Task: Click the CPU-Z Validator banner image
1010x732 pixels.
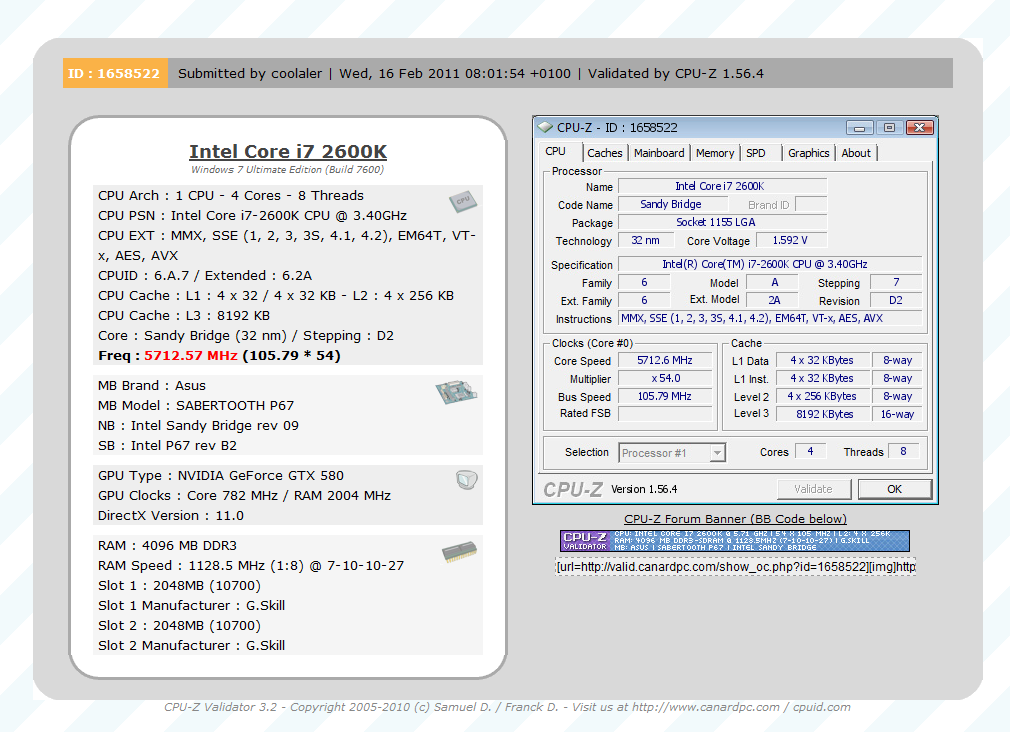Action: coord(735,541)
